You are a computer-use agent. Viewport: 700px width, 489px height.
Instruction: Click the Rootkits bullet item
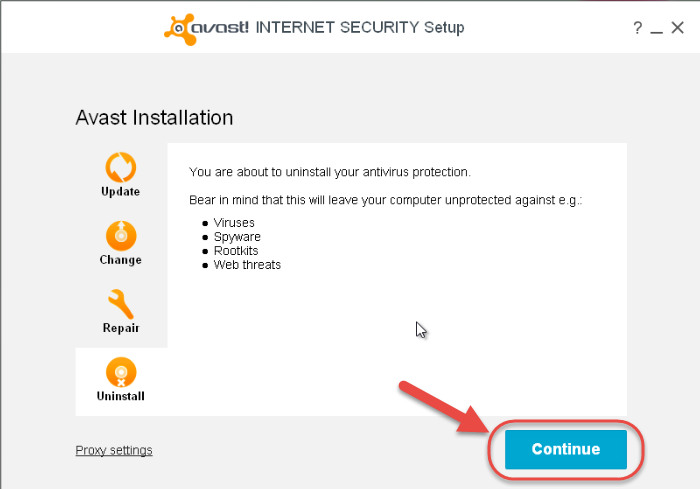[236, 251]
